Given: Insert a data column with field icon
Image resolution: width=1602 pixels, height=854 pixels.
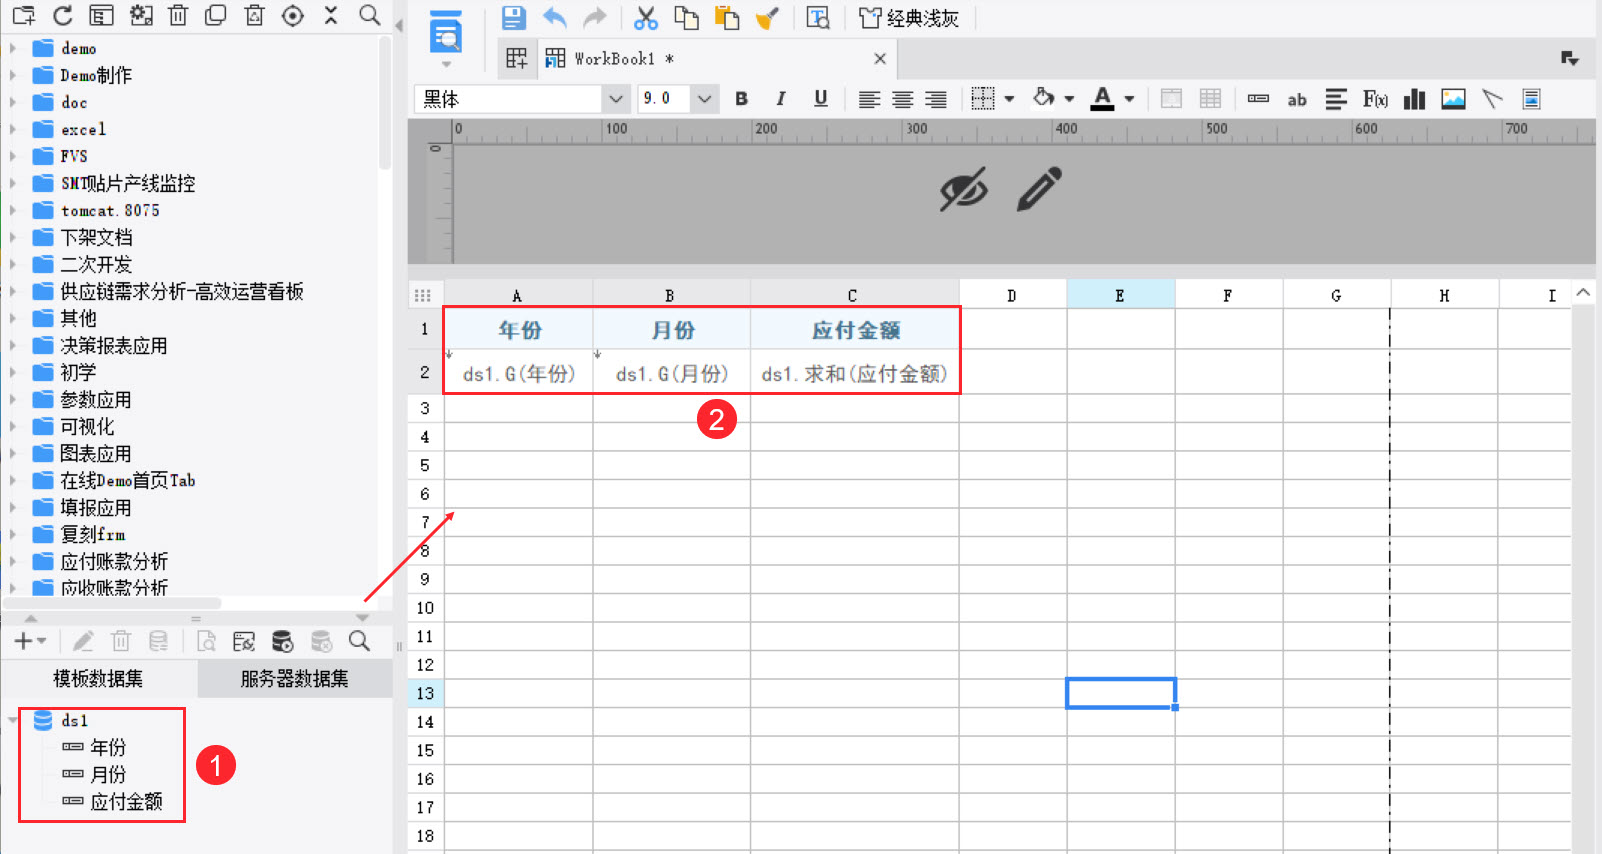Looking at the screenshot, I should click(1258, 98).
